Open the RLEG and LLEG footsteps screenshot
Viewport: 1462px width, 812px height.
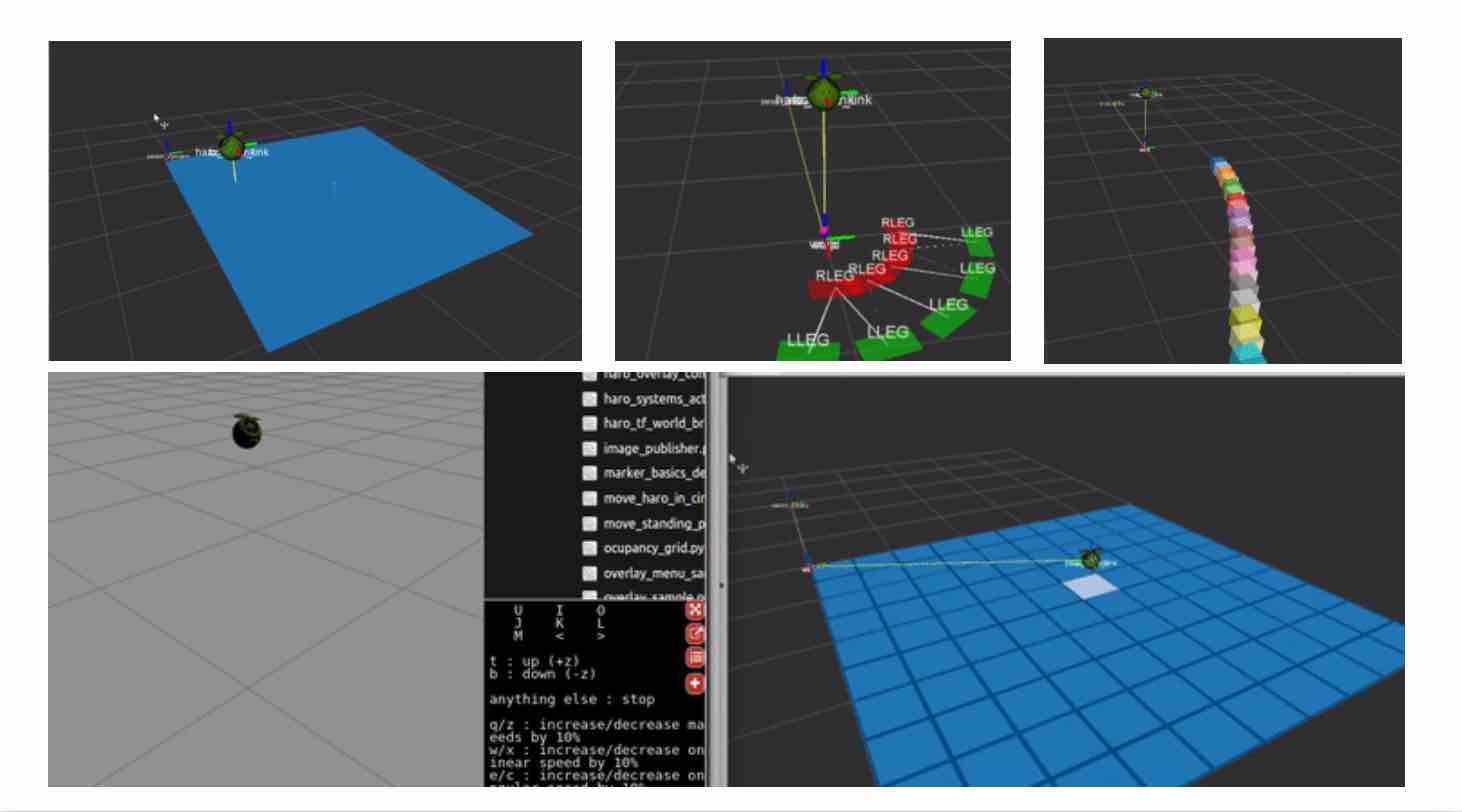(x=812, y=200)
